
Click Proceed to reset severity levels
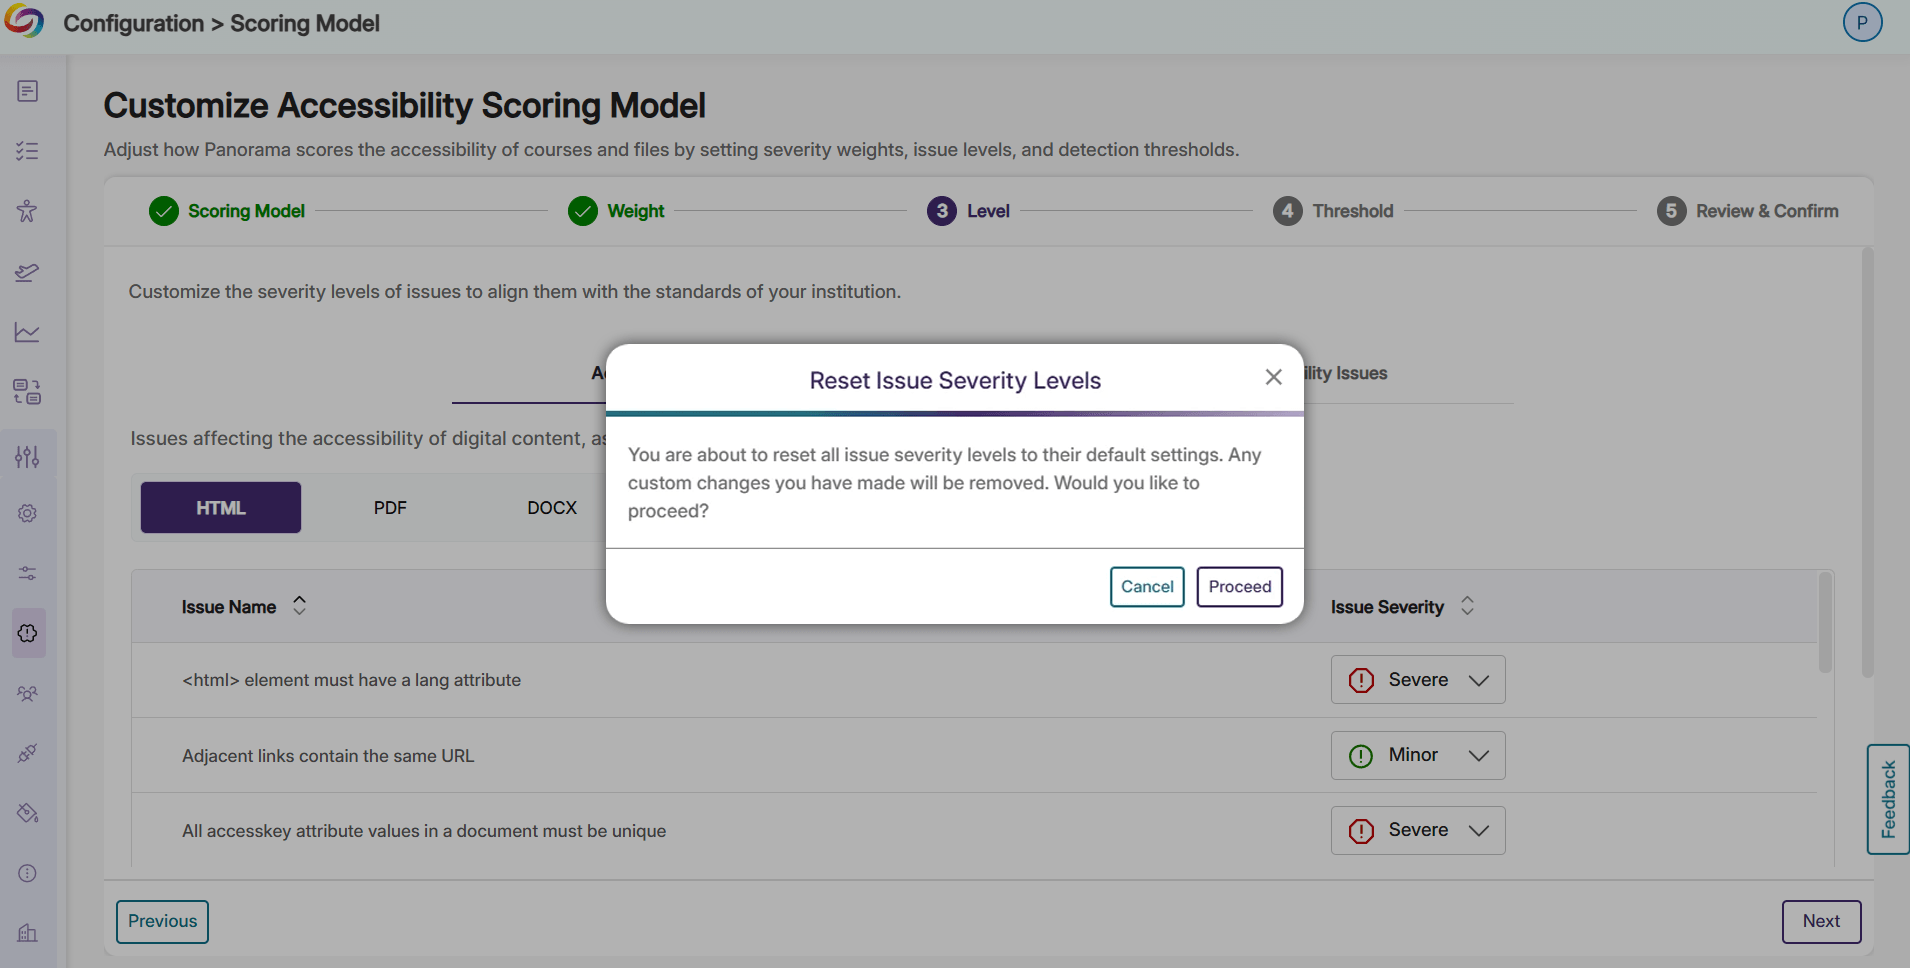(x=1239, y=587)
